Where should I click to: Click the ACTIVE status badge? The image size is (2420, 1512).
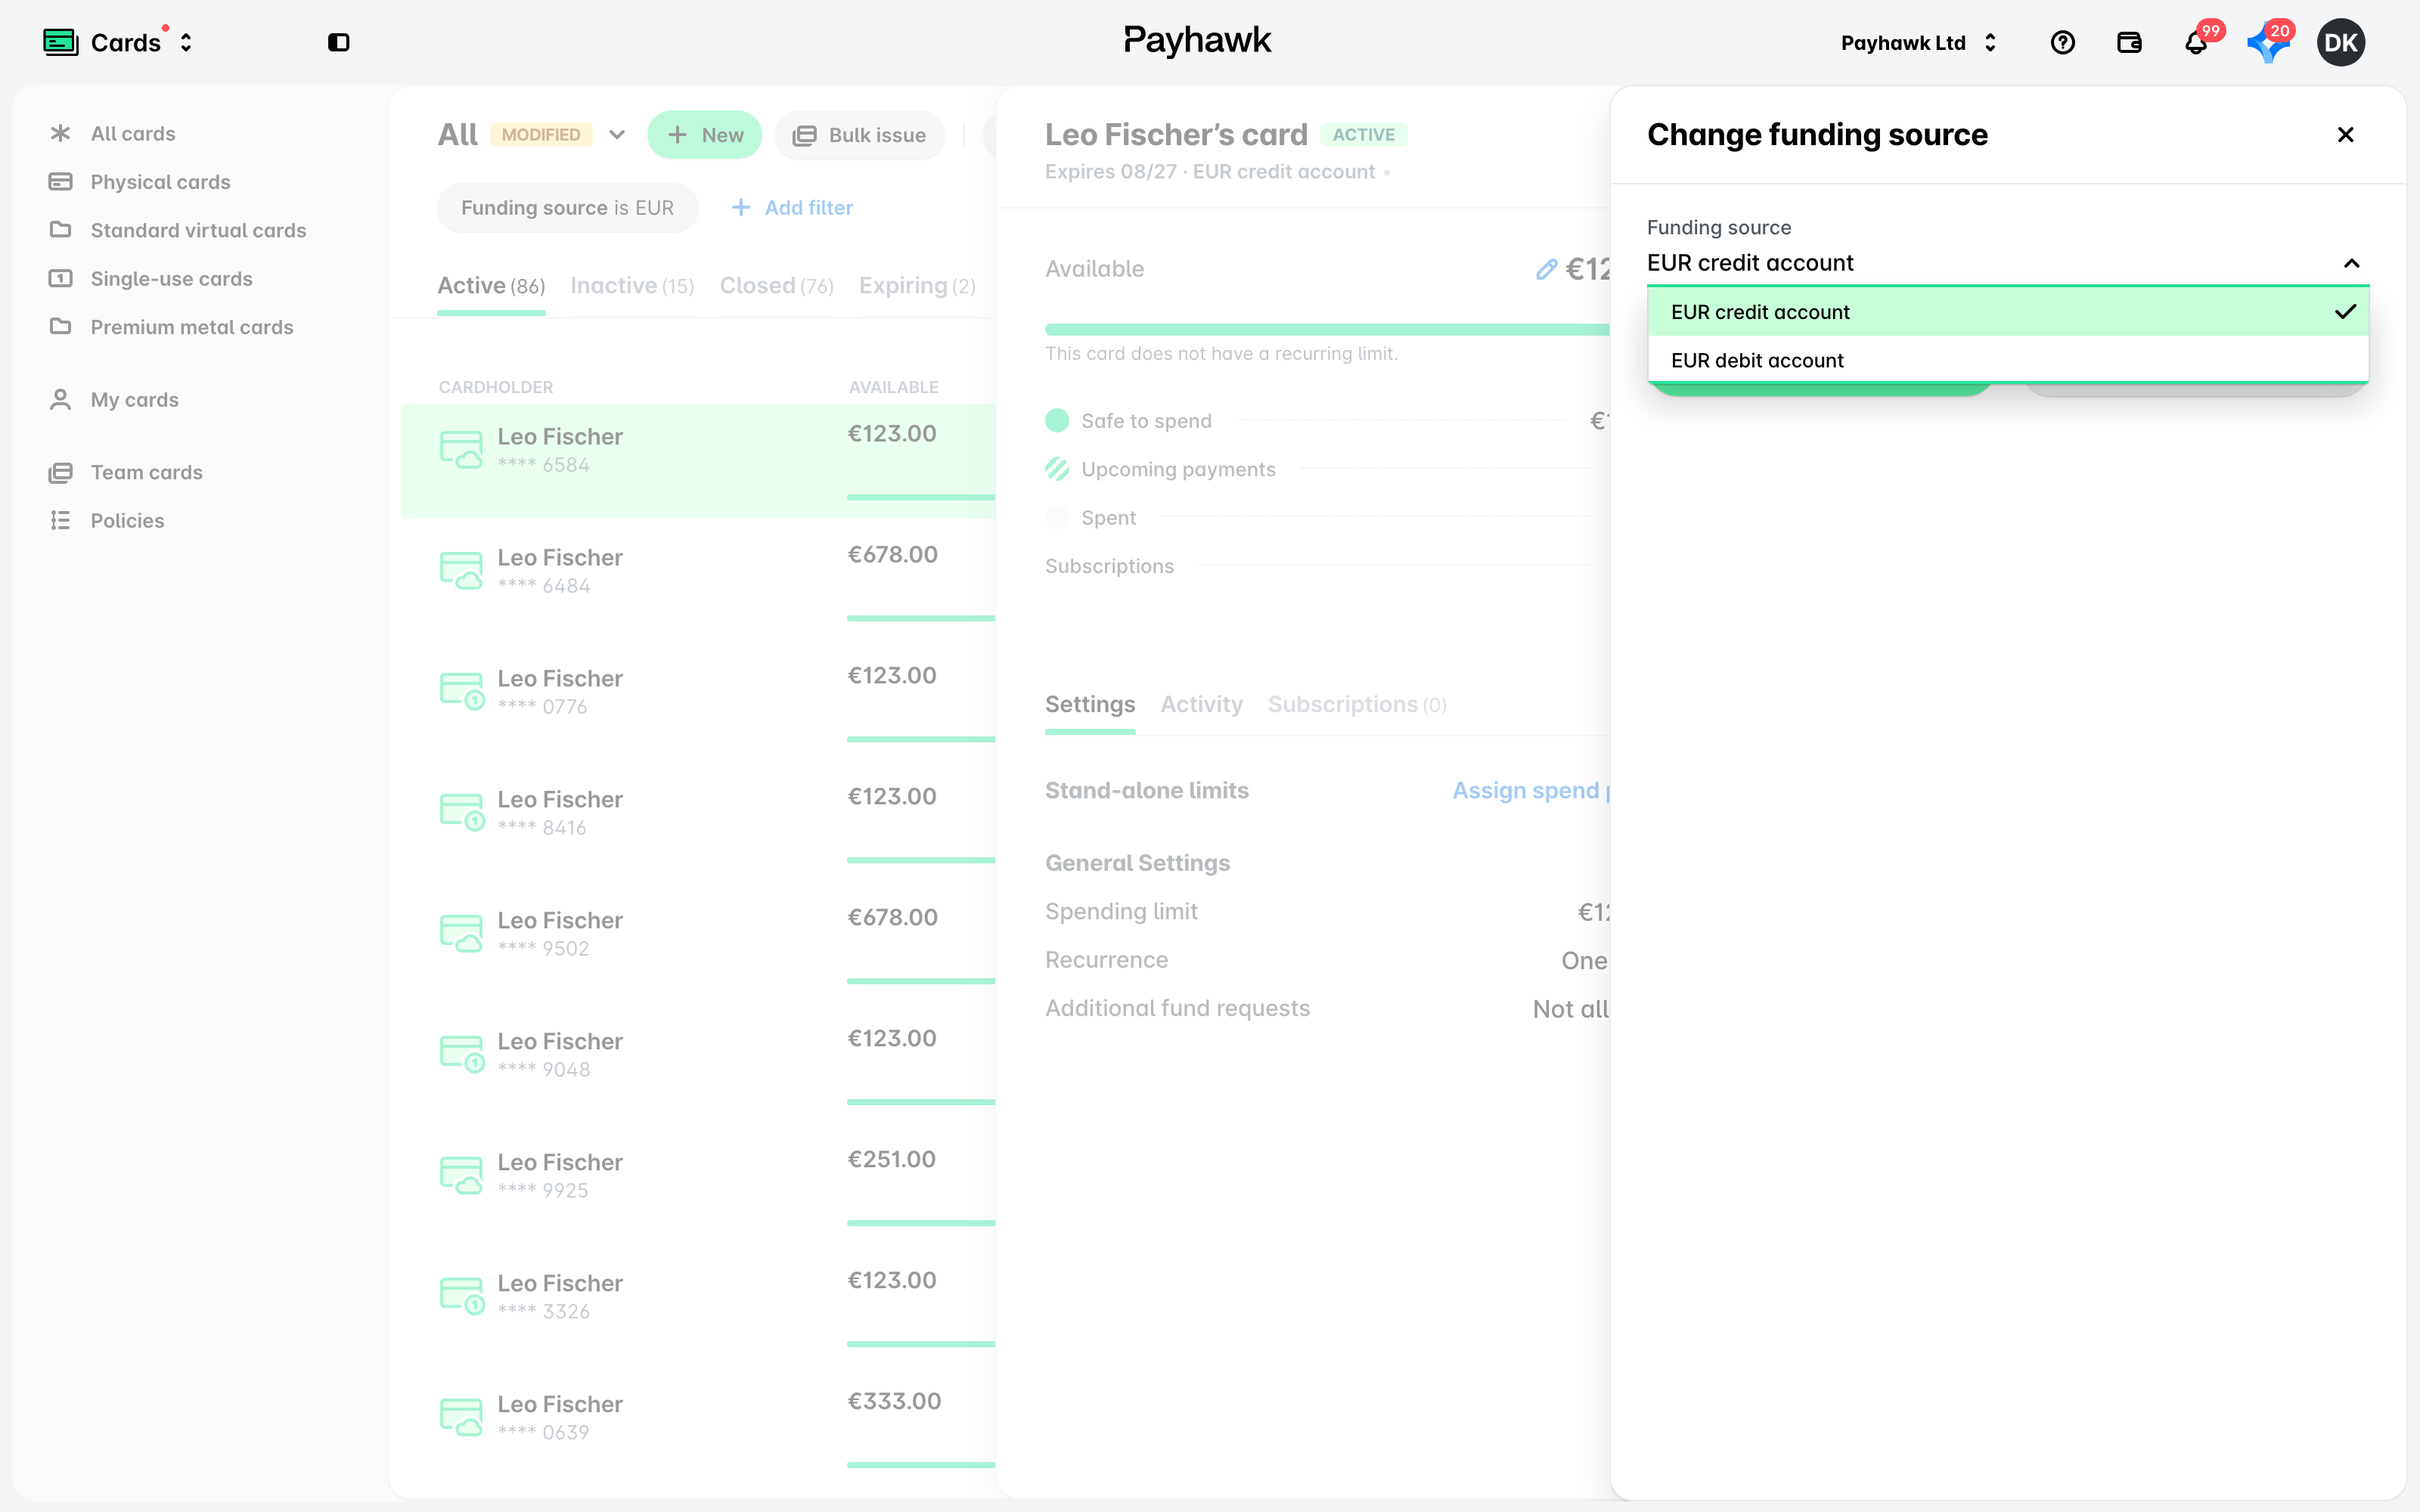[x=1363, y=135]
